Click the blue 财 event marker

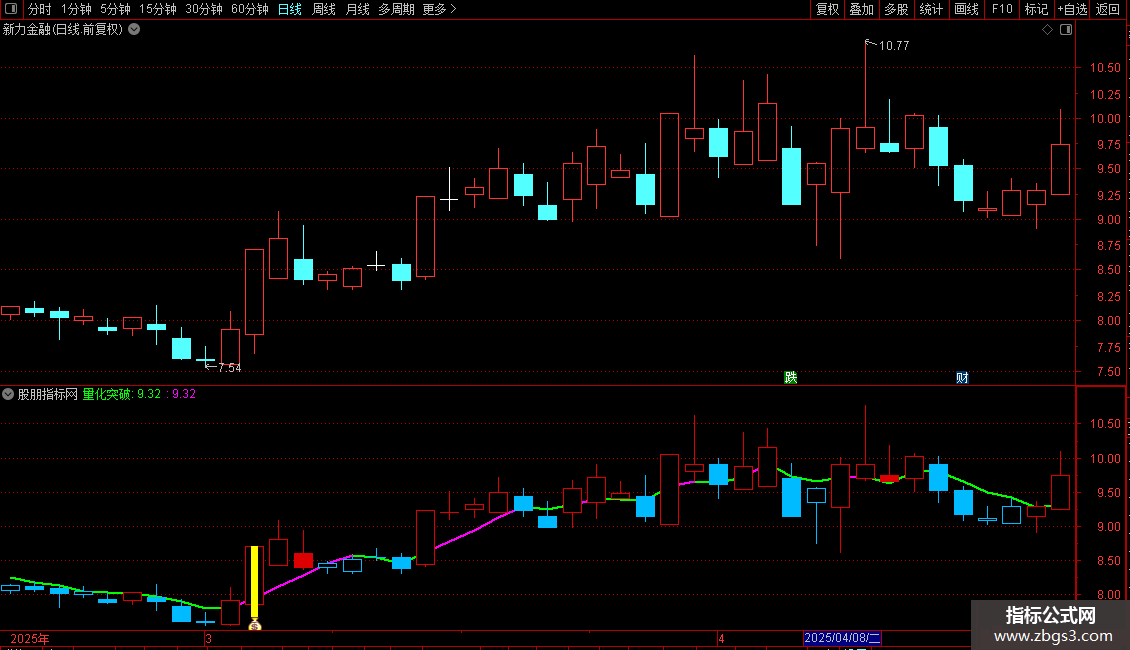click(962, 378)
